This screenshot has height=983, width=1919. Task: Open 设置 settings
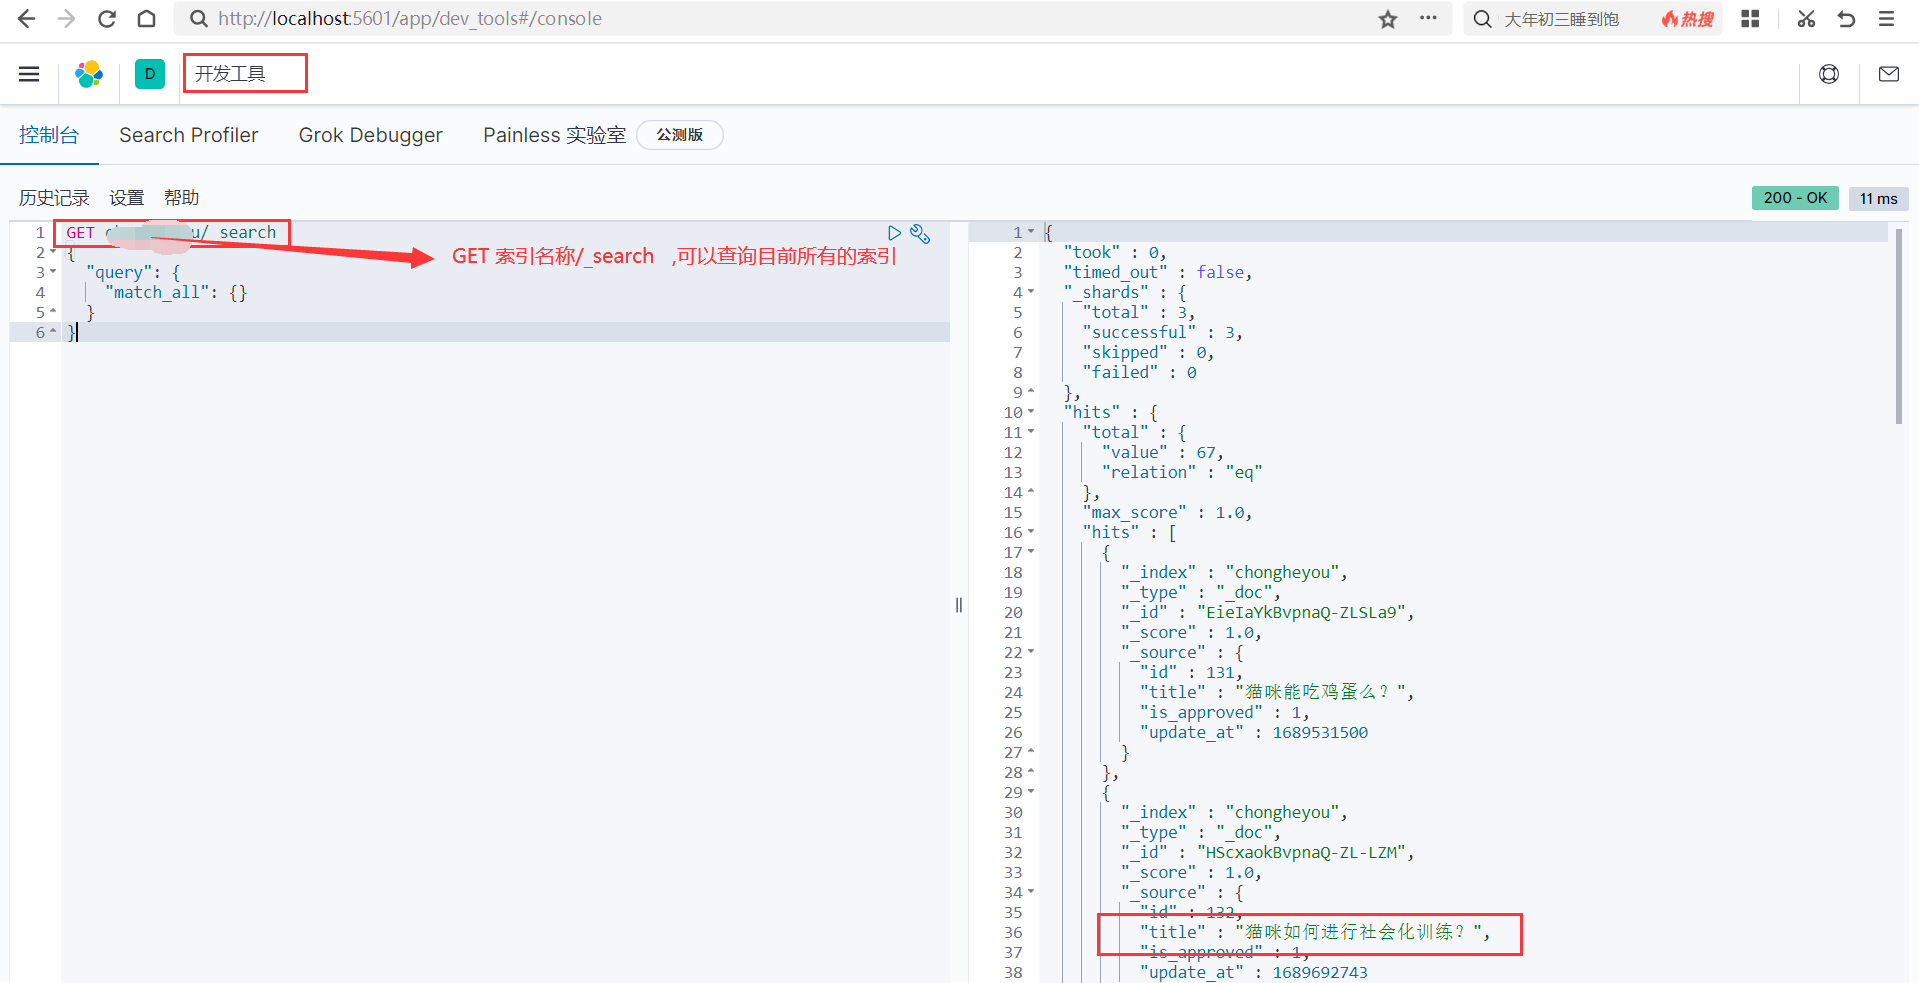coord(127,198)
